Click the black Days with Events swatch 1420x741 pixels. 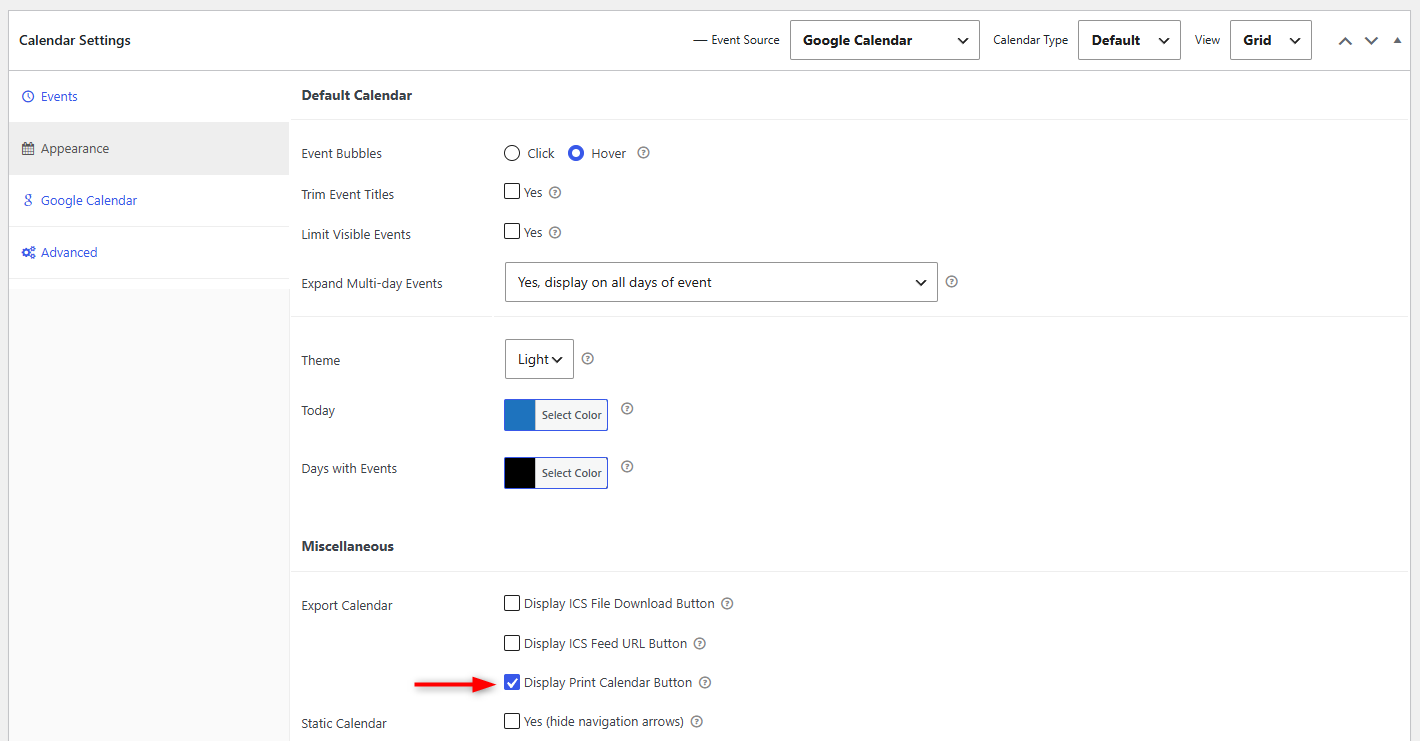tap(520, 473)
